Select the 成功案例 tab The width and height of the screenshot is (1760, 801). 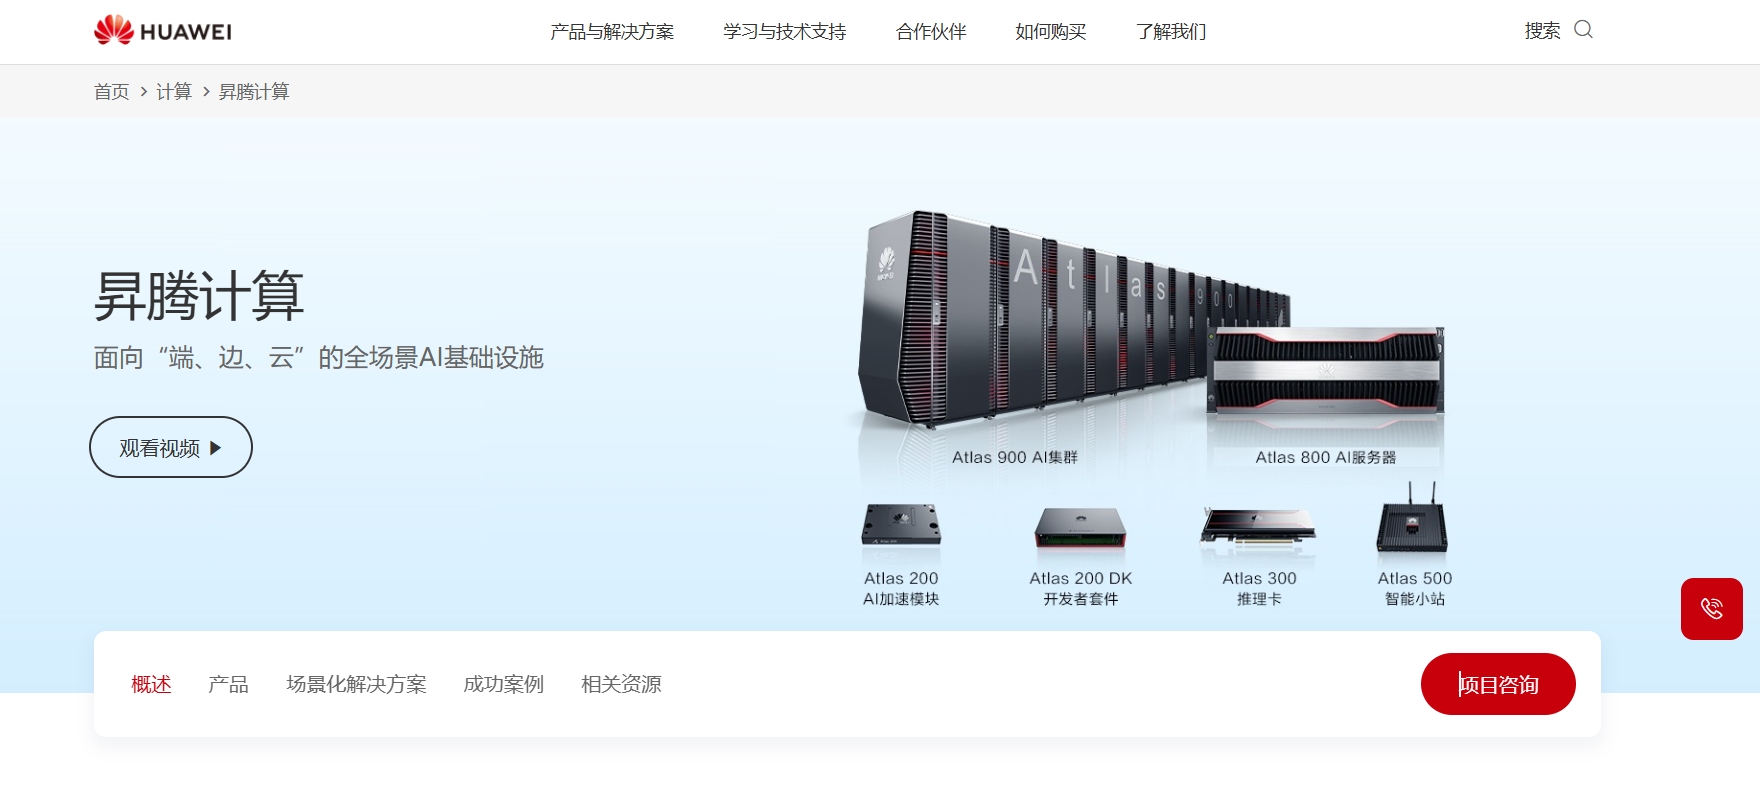(503, 684)
